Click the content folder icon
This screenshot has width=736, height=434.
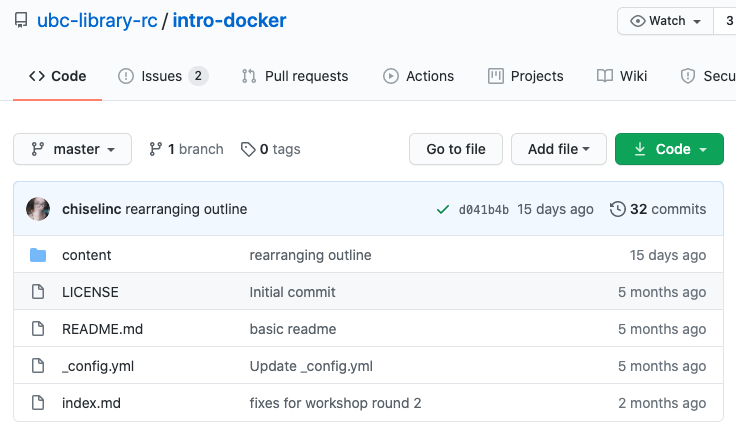coord(38,255)
